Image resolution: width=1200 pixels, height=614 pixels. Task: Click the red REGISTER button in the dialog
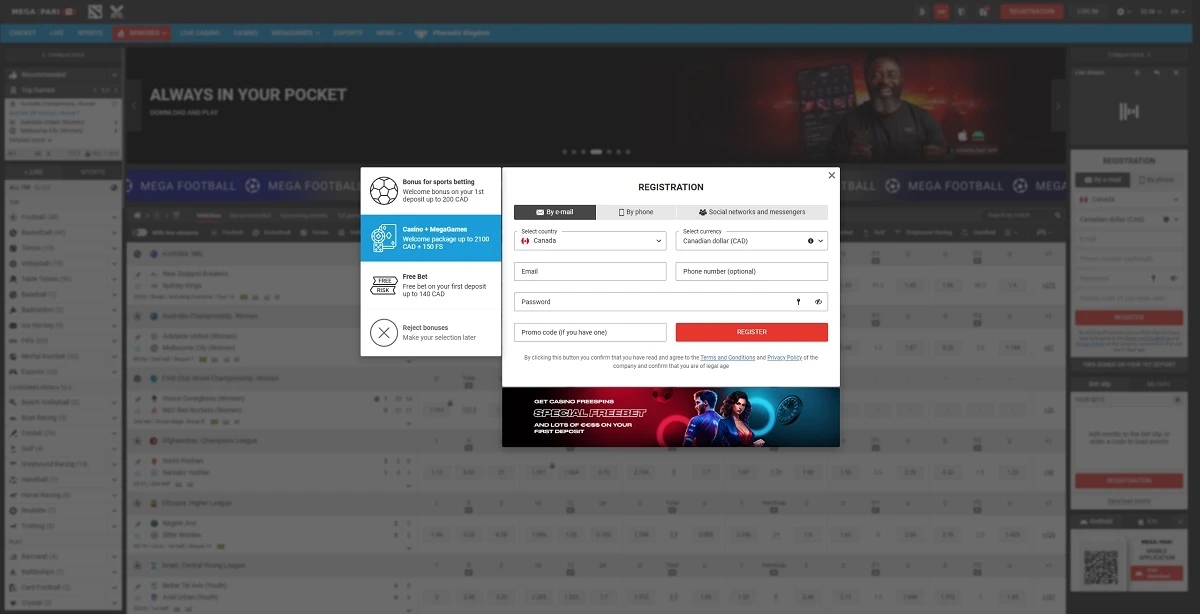(x=752, y=332)
